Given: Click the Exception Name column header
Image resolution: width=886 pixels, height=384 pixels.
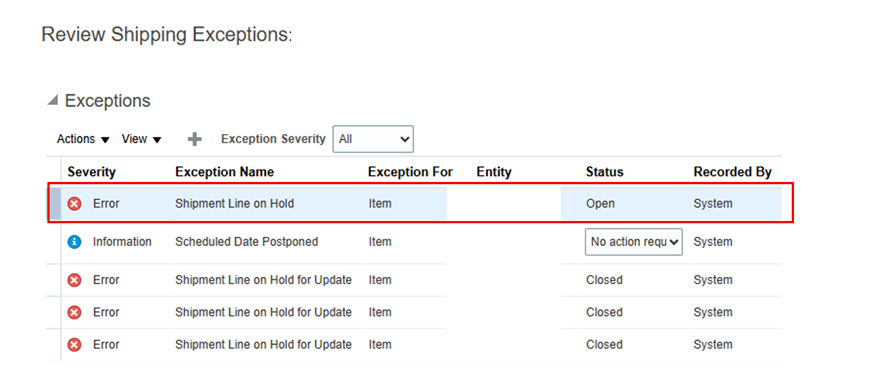Looking at the screenshot, I should [x=224, y=172].
